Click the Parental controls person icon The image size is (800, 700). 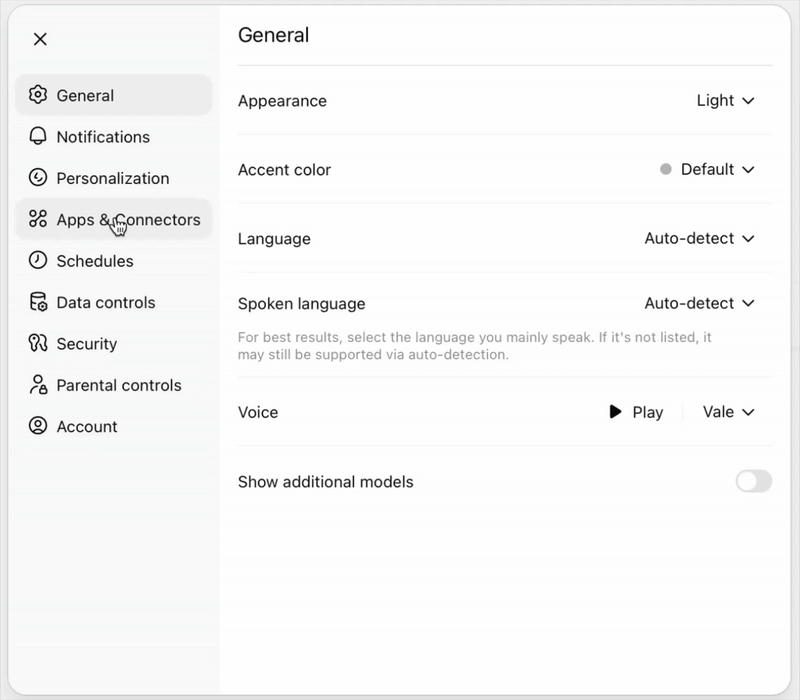coord(37,385)
